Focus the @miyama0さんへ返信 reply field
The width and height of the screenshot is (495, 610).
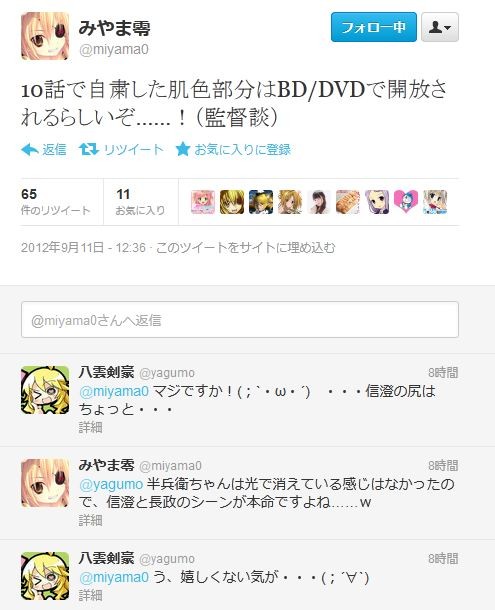(240, 320)
